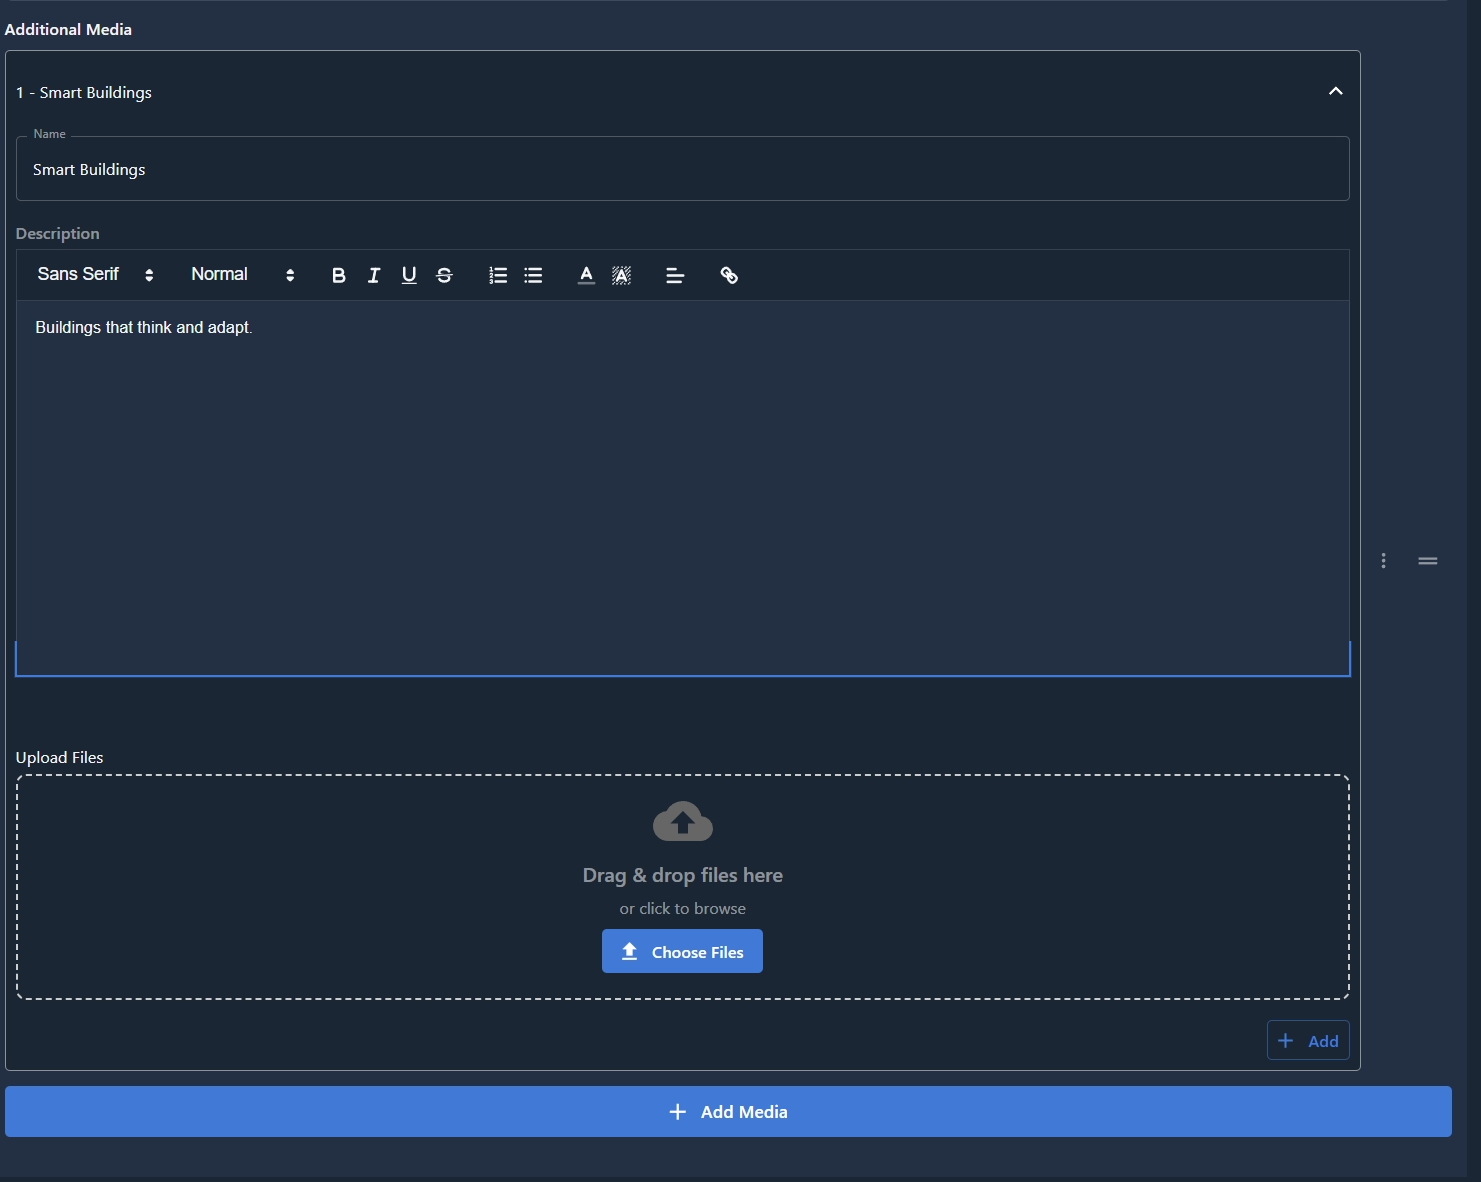Toggle bold formatting in description editor
Screen dimensions: 1481x1182
tap(338, 276)
